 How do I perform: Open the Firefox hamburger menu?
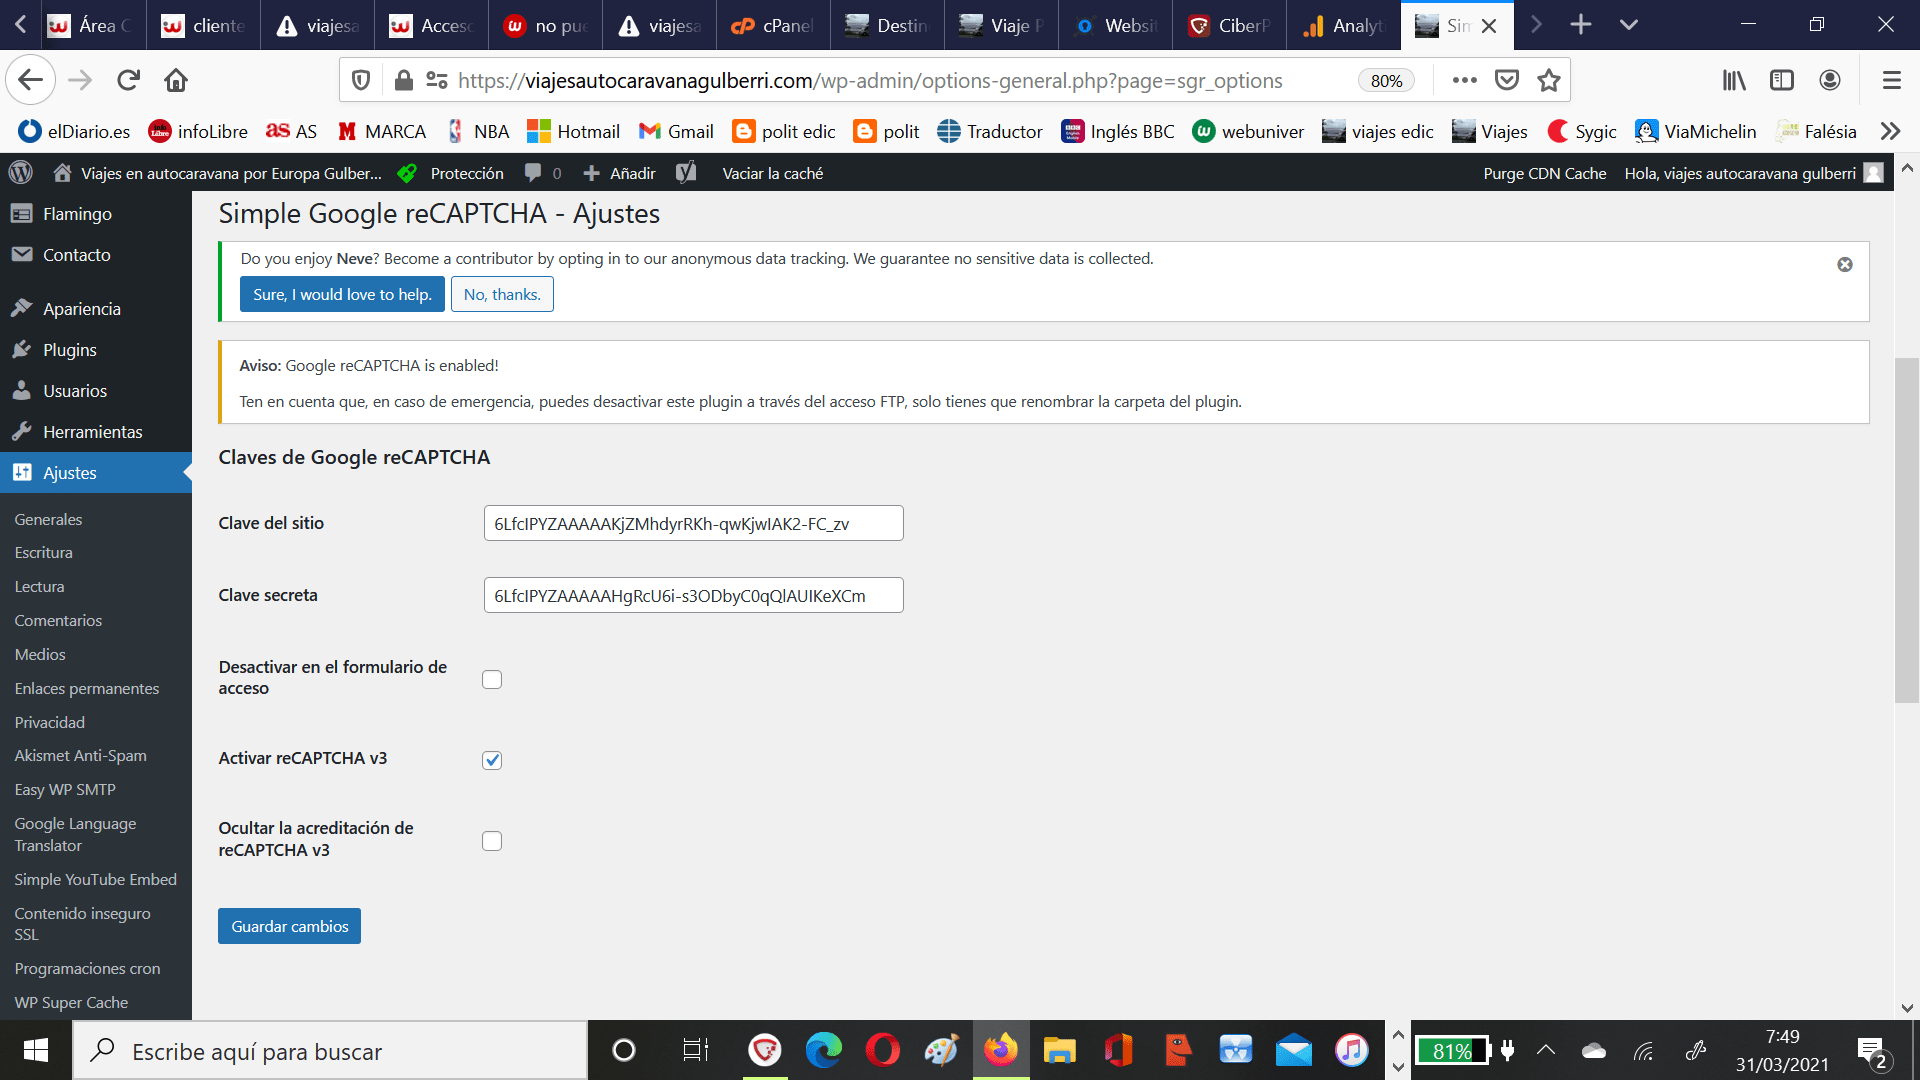[x=1891, y=80]
